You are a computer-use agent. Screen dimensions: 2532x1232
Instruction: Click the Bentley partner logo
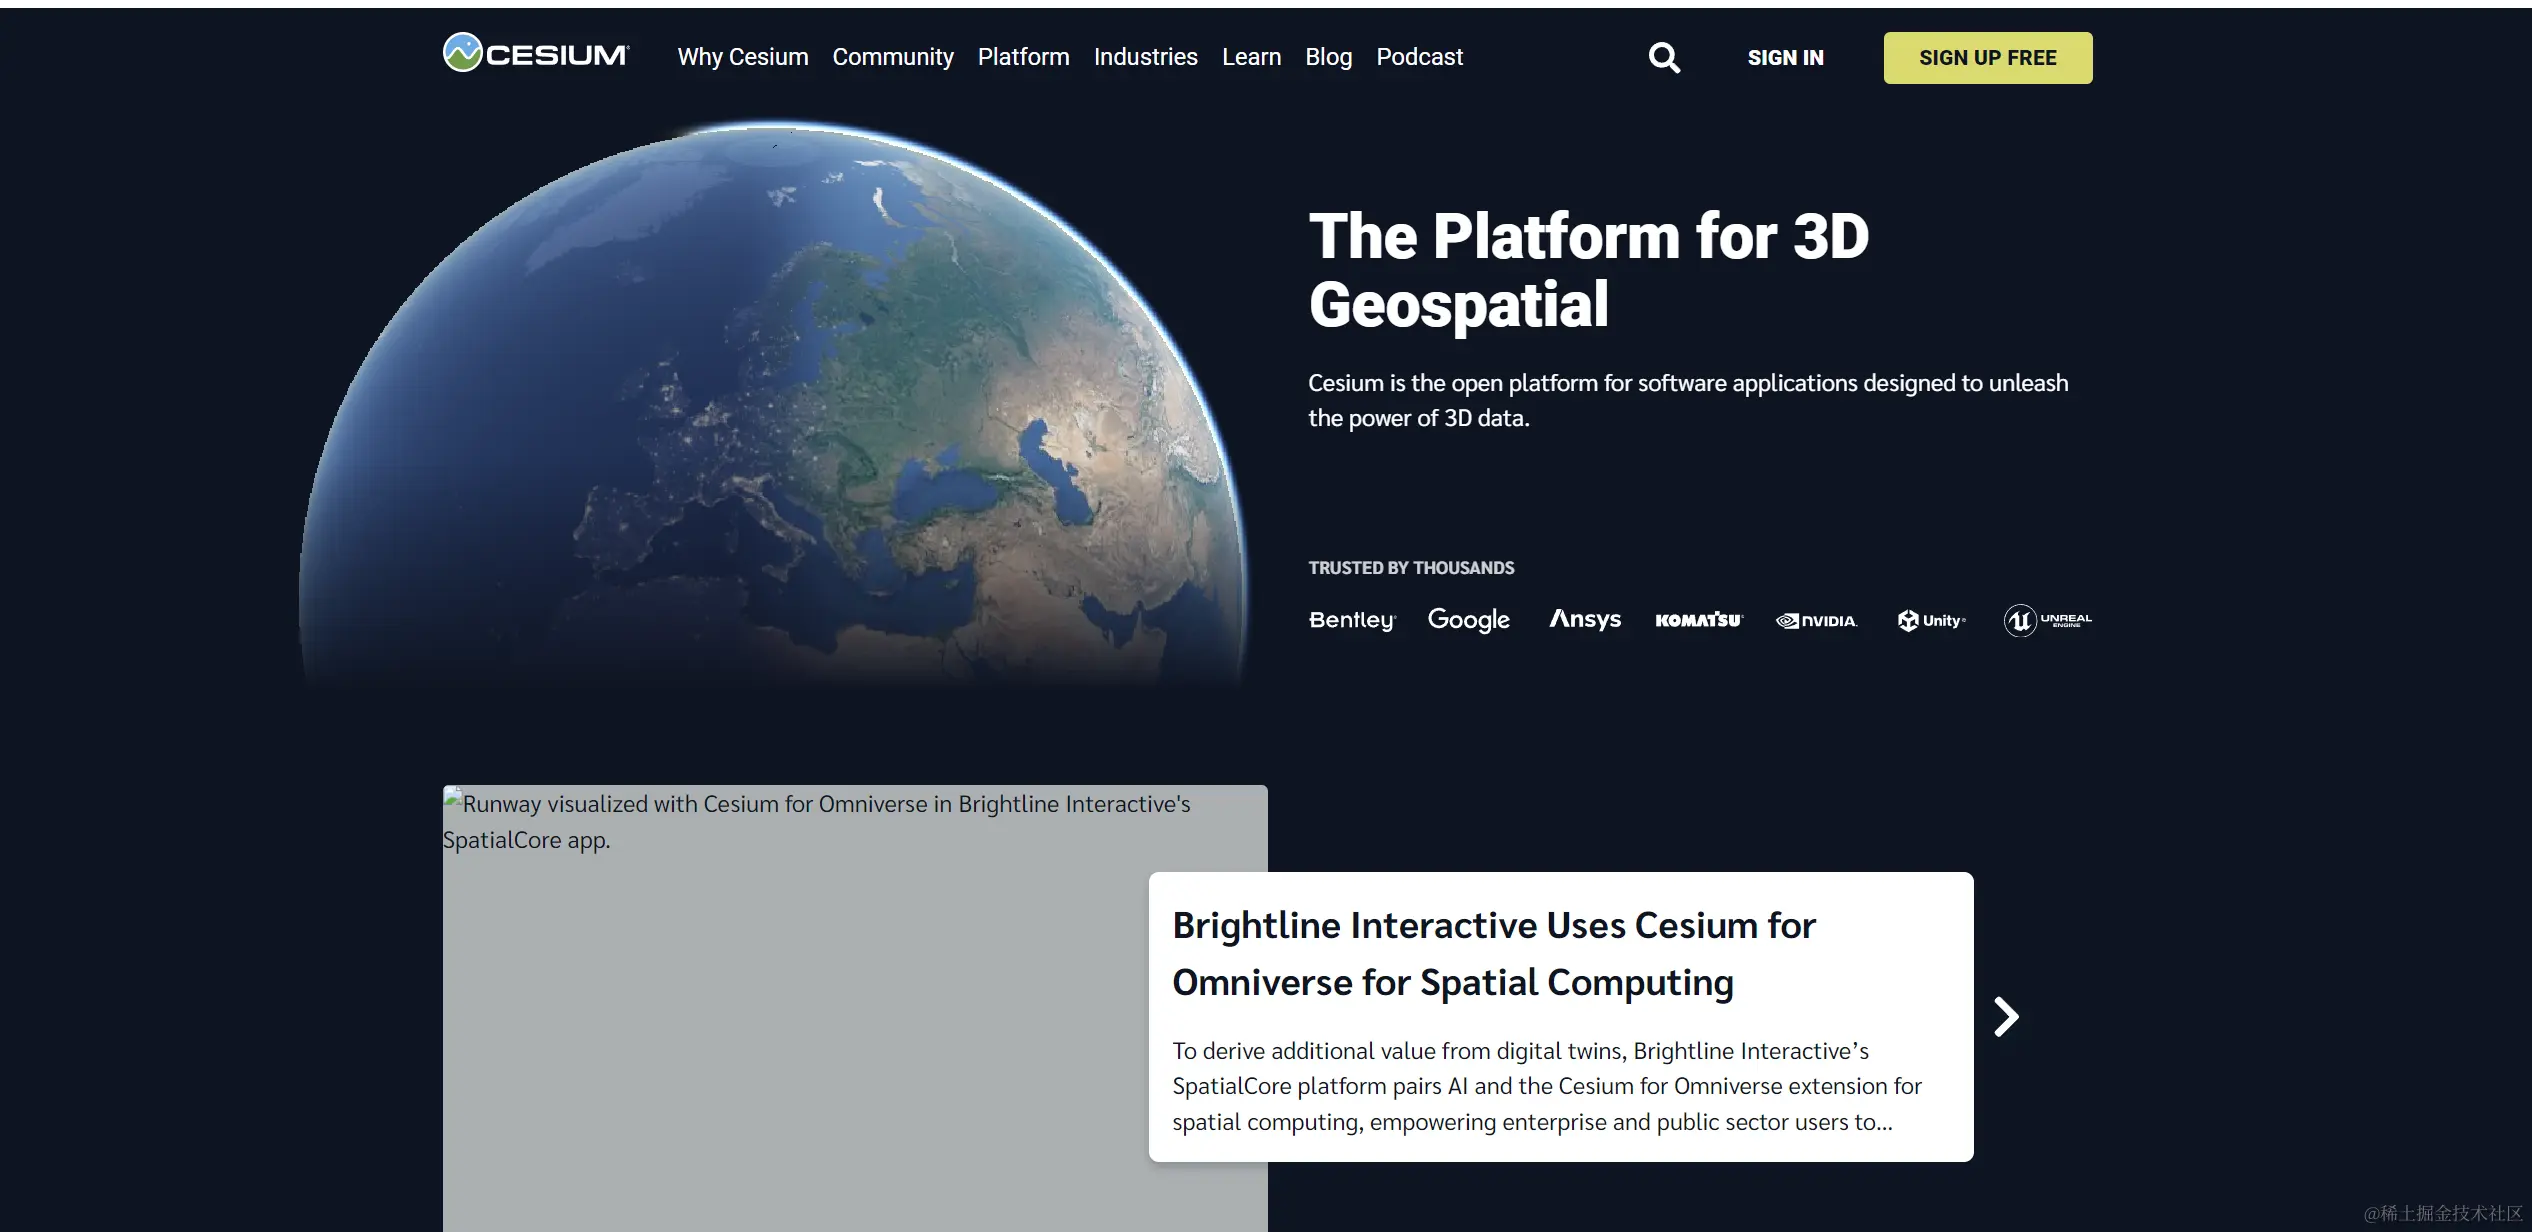1352,620
